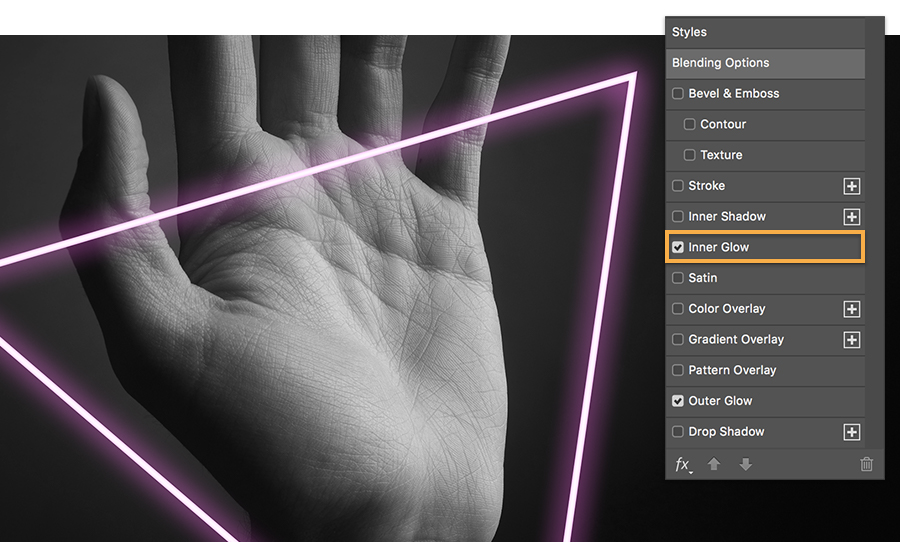Viewport: 900px width, 542px height.
Task: Move effect up with the up arrow
Action: click(x=713, y=464)
